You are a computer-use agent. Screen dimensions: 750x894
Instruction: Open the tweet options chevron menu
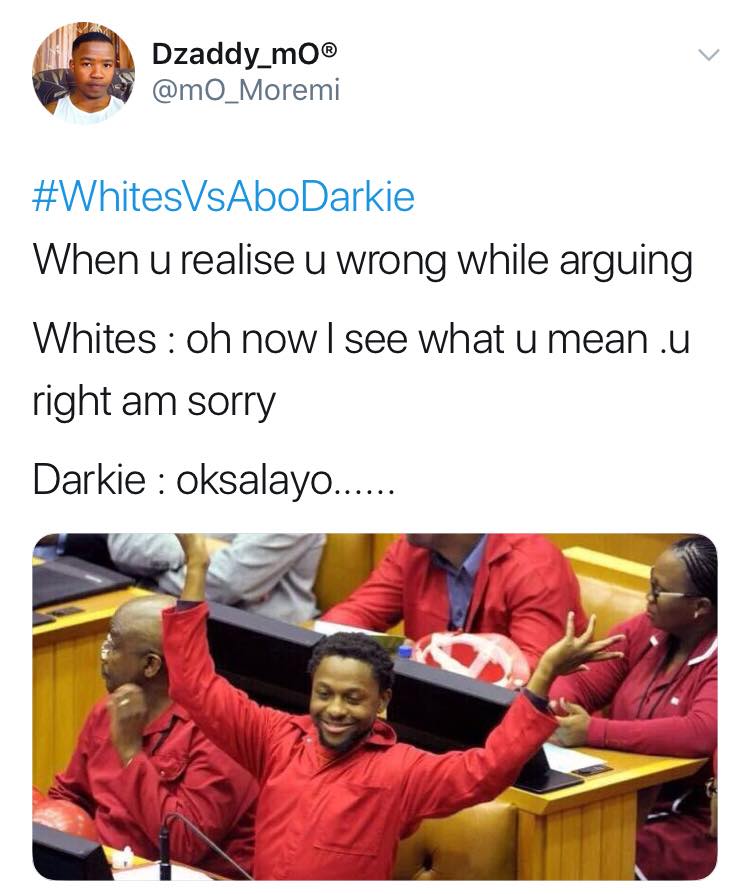coord(709,55)
